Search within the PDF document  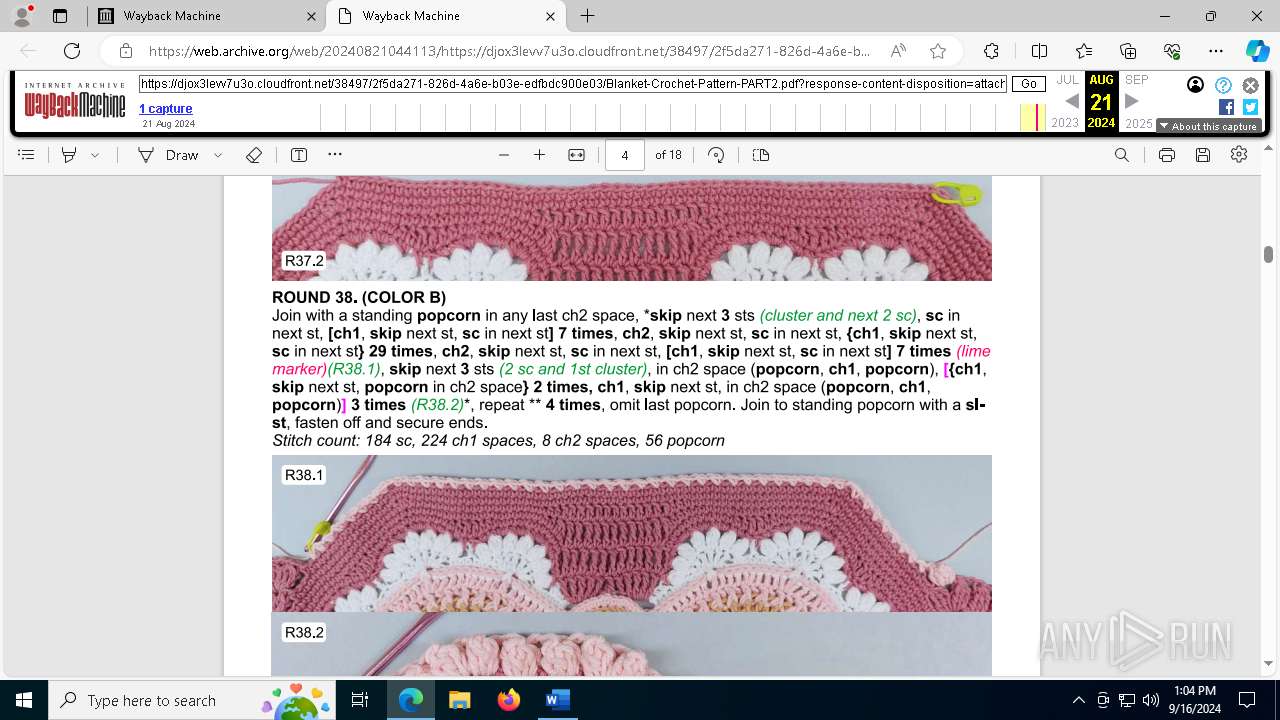coord(1122,155)
